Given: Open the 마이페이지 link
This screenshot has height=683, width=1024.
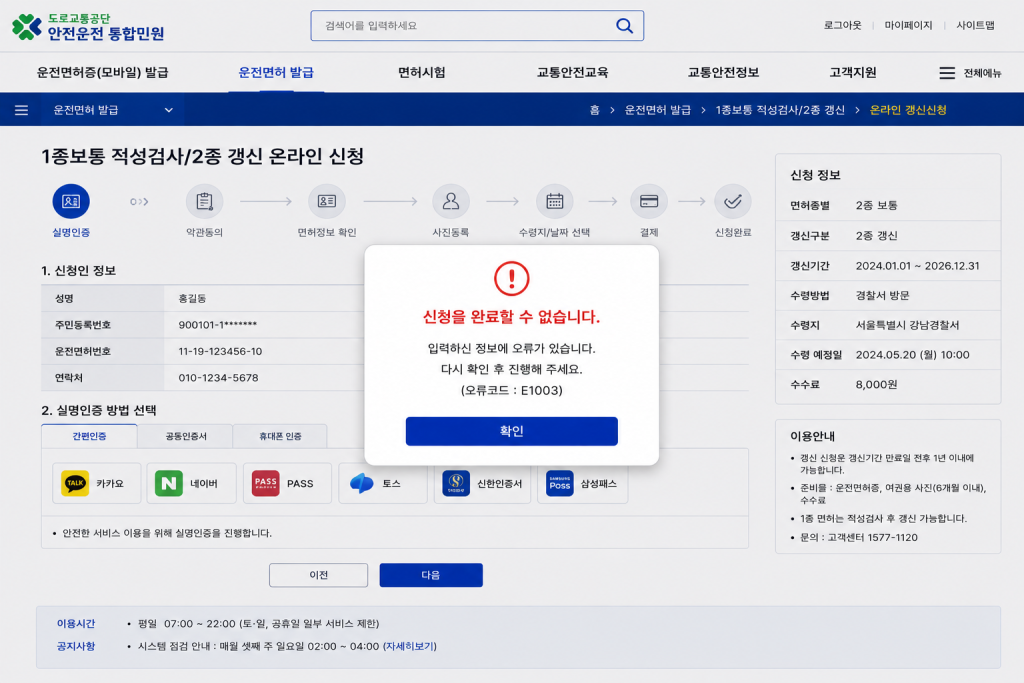Looking at the screenshot, I should click(908, 25).
